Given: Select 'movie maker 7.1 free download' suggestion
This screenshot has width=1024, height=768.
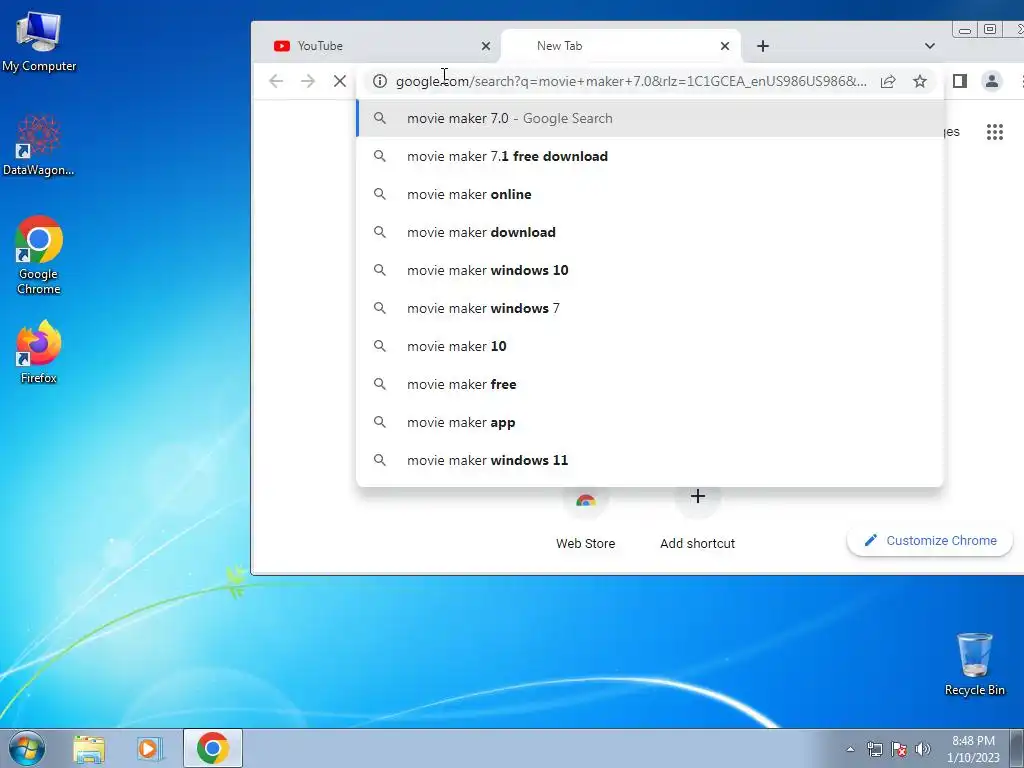Looking at the screenshot, I should [x=650, y=156].
